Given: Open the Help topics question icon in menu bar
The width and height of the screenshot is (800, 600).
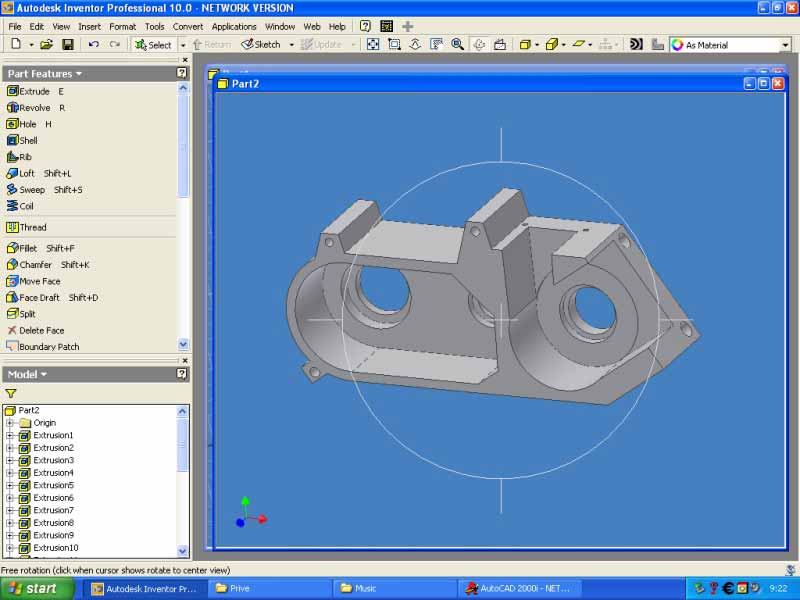Looking at the screenshot, I should (365, 26).
